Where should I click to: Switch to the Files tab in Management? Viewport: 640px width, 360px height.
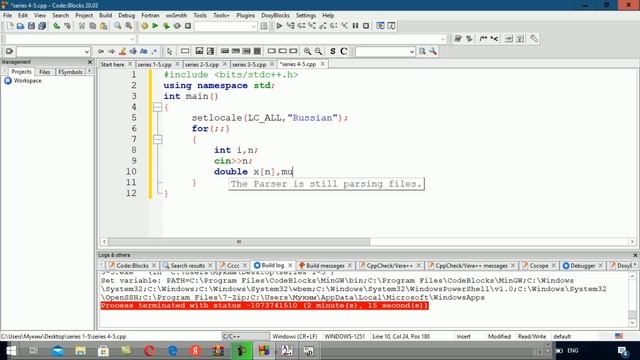(44, 72)
